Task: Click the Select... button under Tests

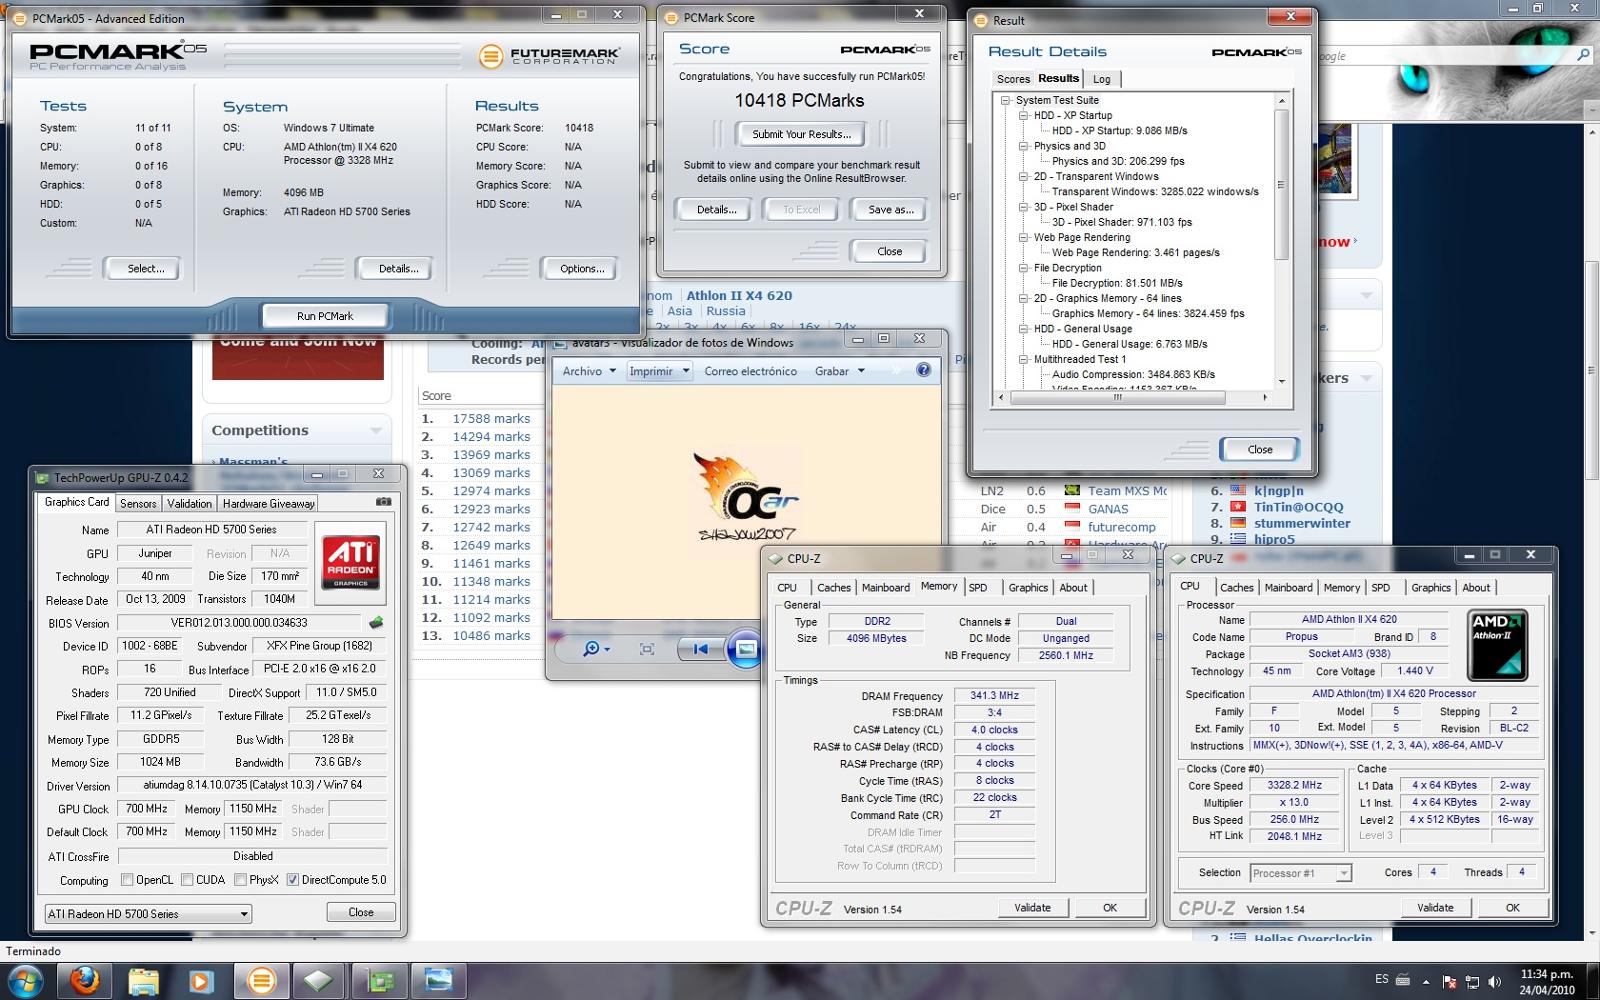Action: click(x=146, y=269)
